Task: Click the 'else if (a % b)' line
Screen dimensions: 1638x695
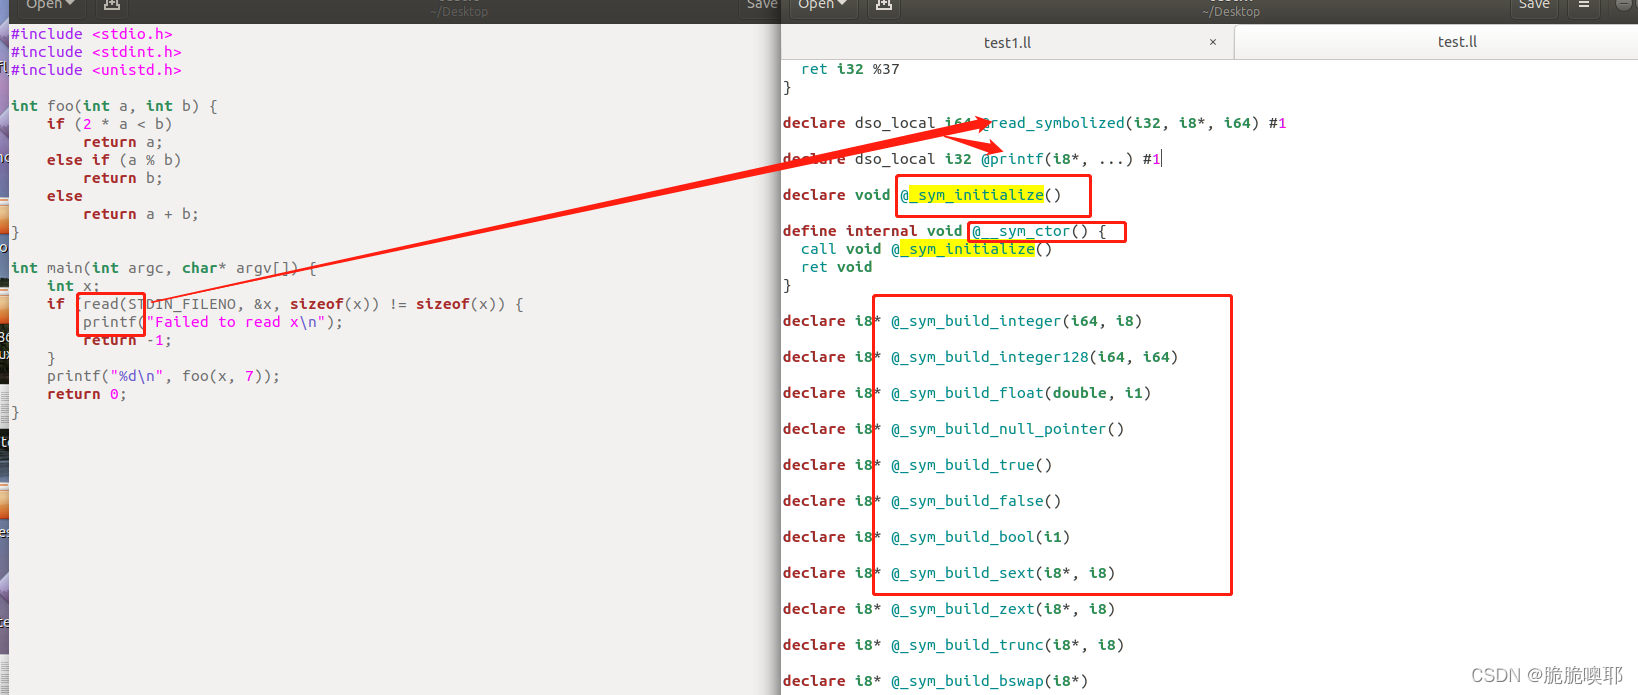Action: click(114, 160)
